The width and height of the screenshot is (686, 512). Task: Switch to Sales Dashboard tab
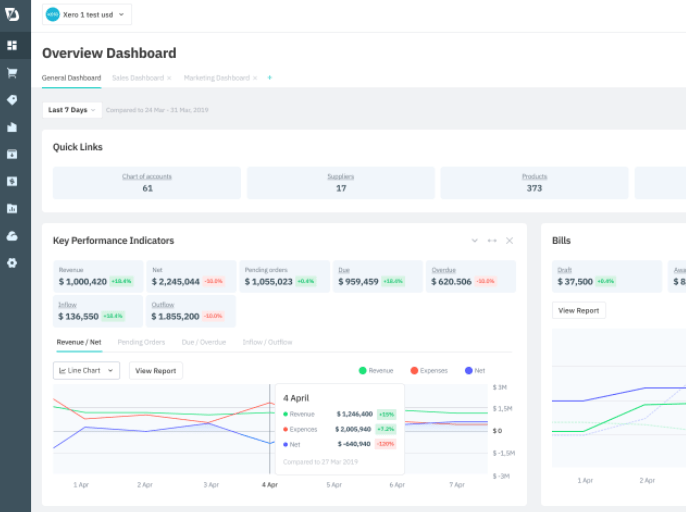pyautogui.click(x=138, y=78)
